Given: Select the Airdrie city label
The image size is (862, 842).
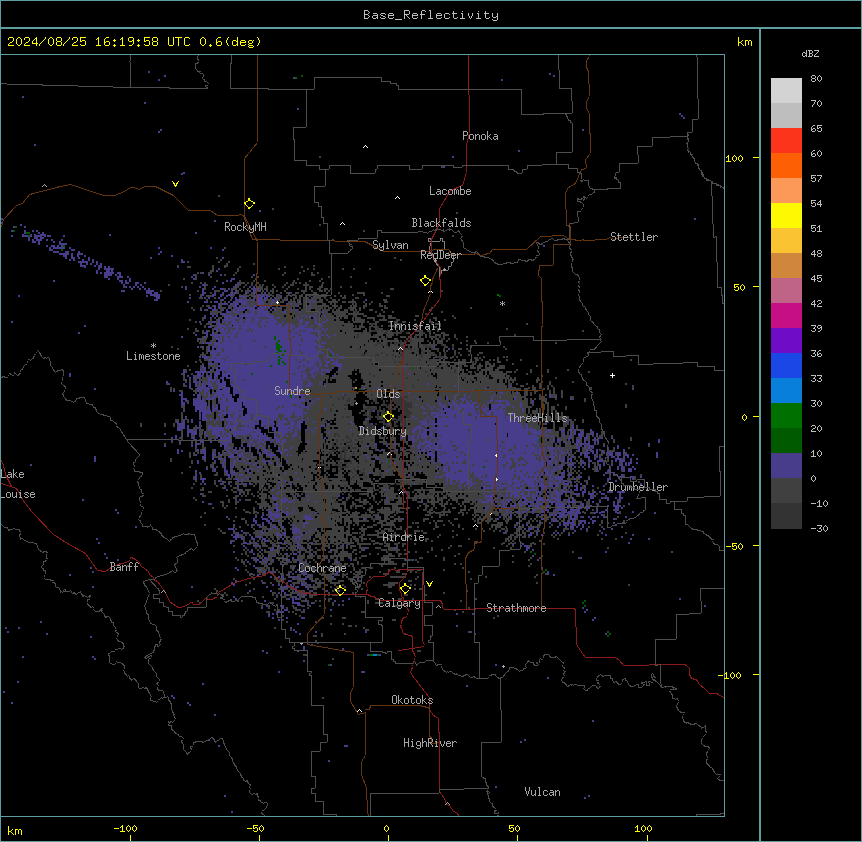Looking at the screenshot, I should (x=403, y=537).
